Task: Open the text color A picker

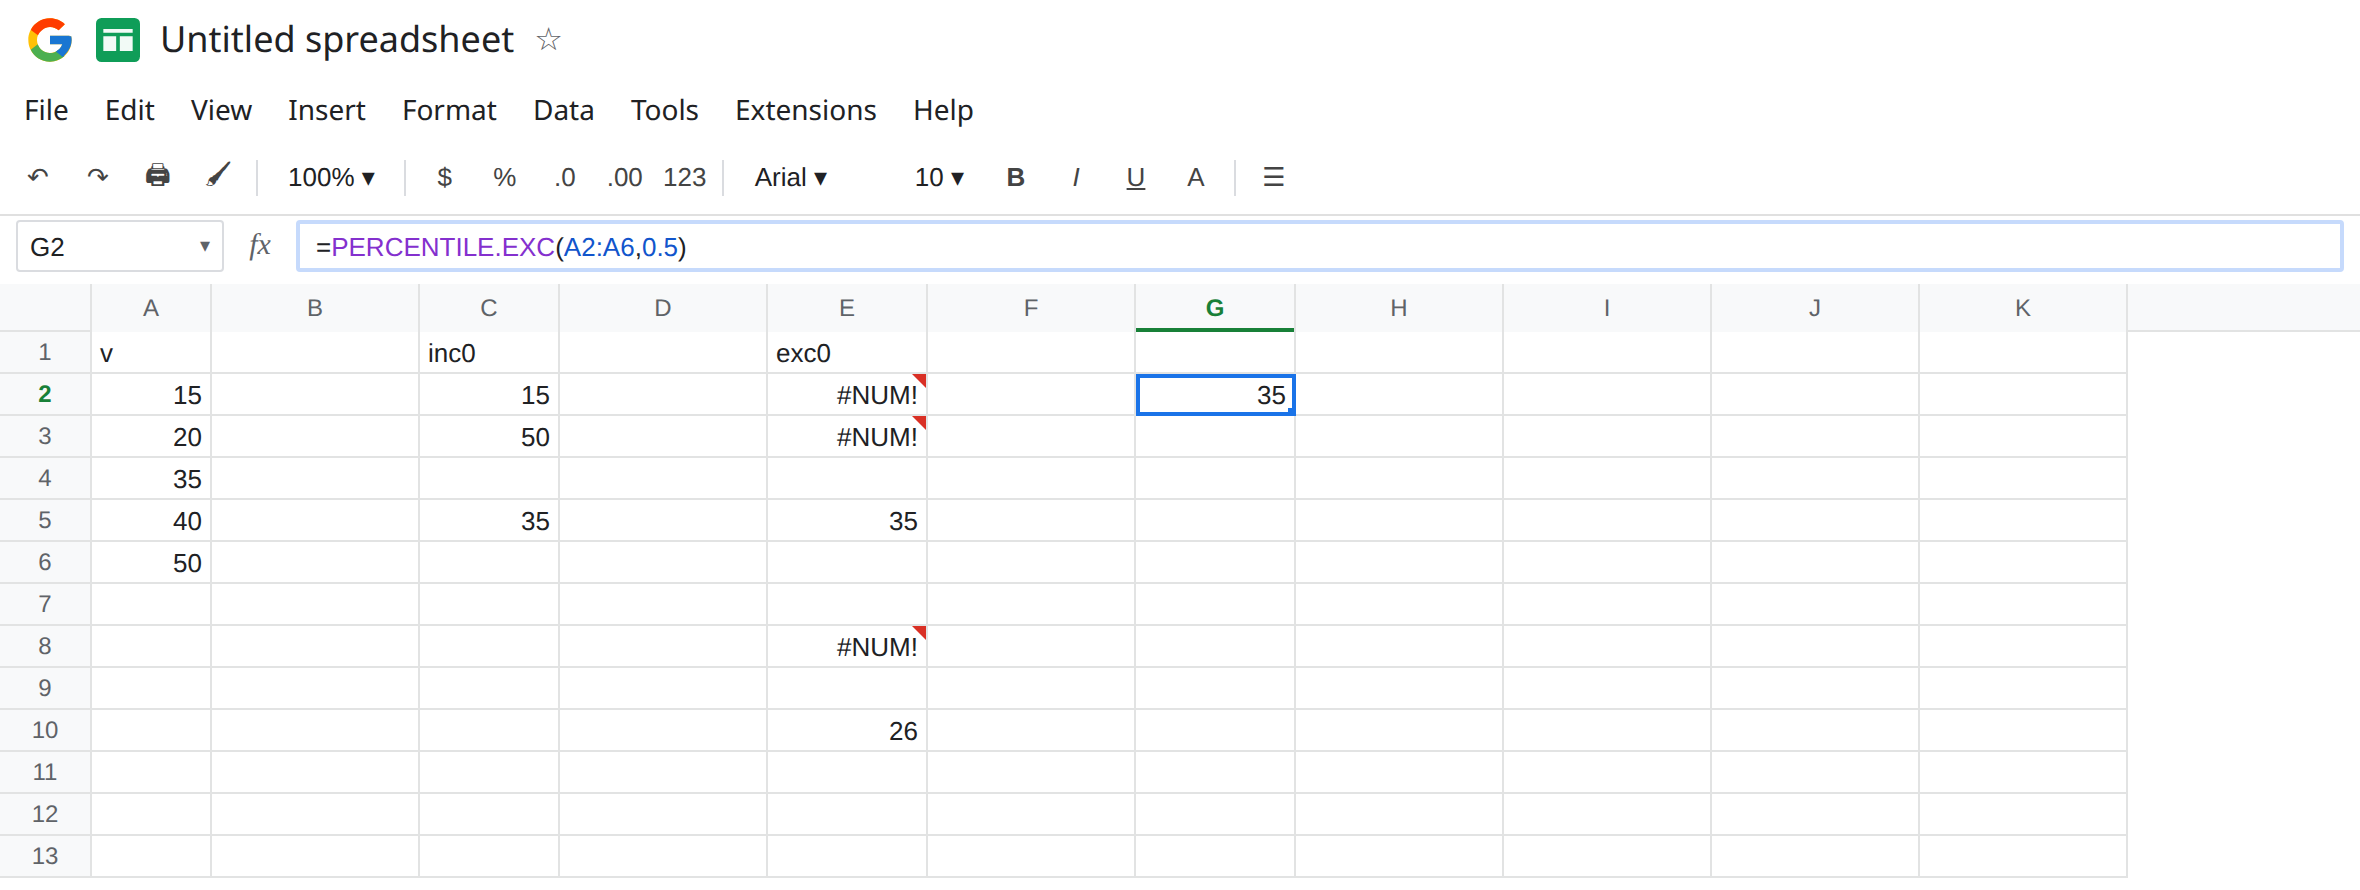Action: pyautogui.click(x=1195, y=177)
